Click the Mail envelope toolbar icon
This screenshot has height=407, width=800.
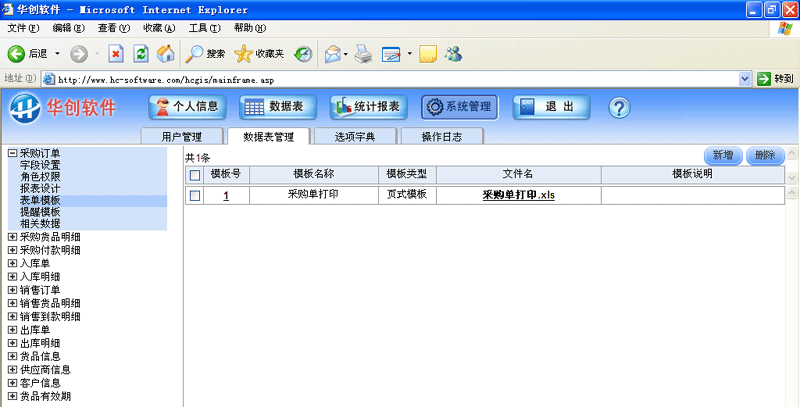333,53
